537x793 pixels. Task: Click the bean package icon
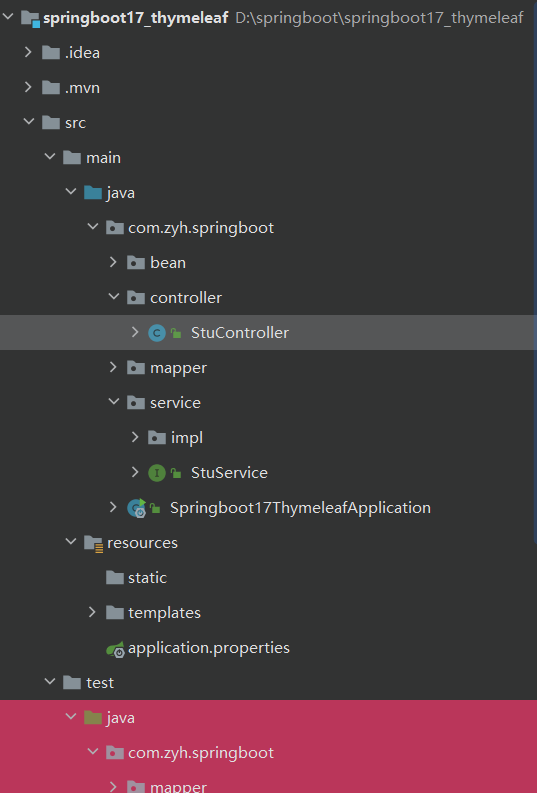click(x=136, y=263)
